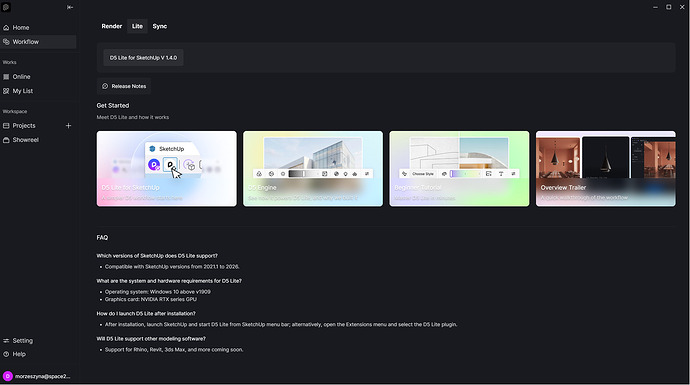
Task: Click 'Compatible with SketchUp versions from 2021.1 to 2026.' line
Action: [172, 267]
